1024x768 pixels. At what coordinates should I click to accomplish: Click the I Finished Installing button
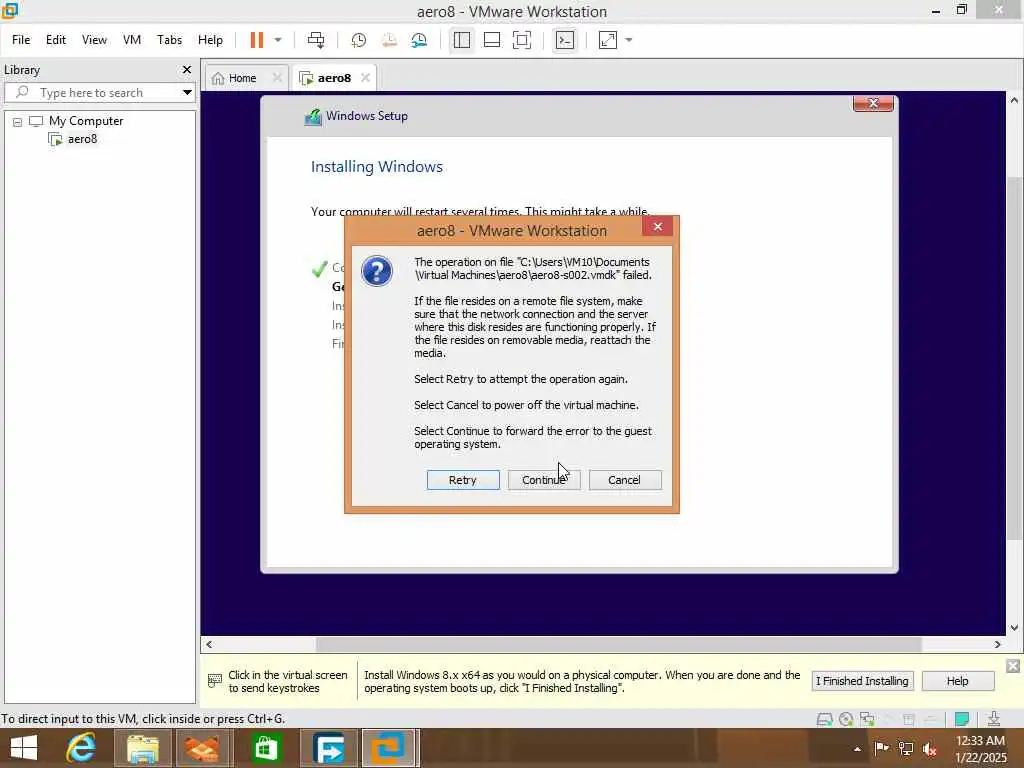[x=862, y=681]
